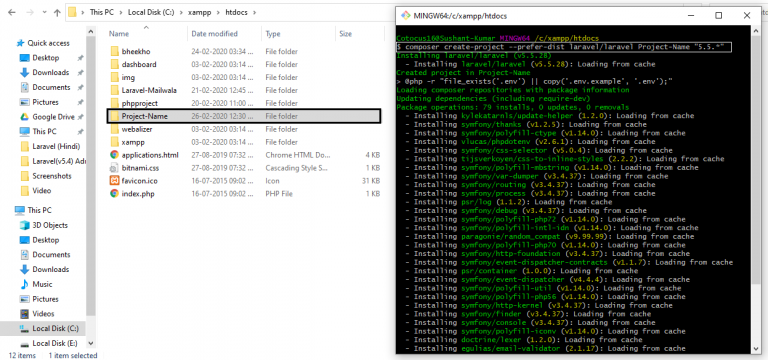Select htdocs in the address breadcrumb
Screen dimensions: 768x360
(x=237, y=13)
